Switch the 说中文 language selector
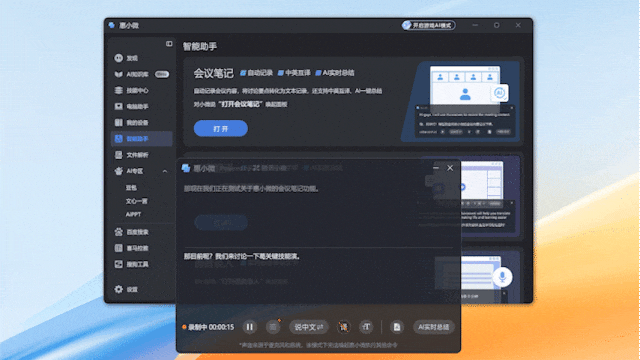The height and width of the screenshot is (360, 640). (x=309, y=327)
